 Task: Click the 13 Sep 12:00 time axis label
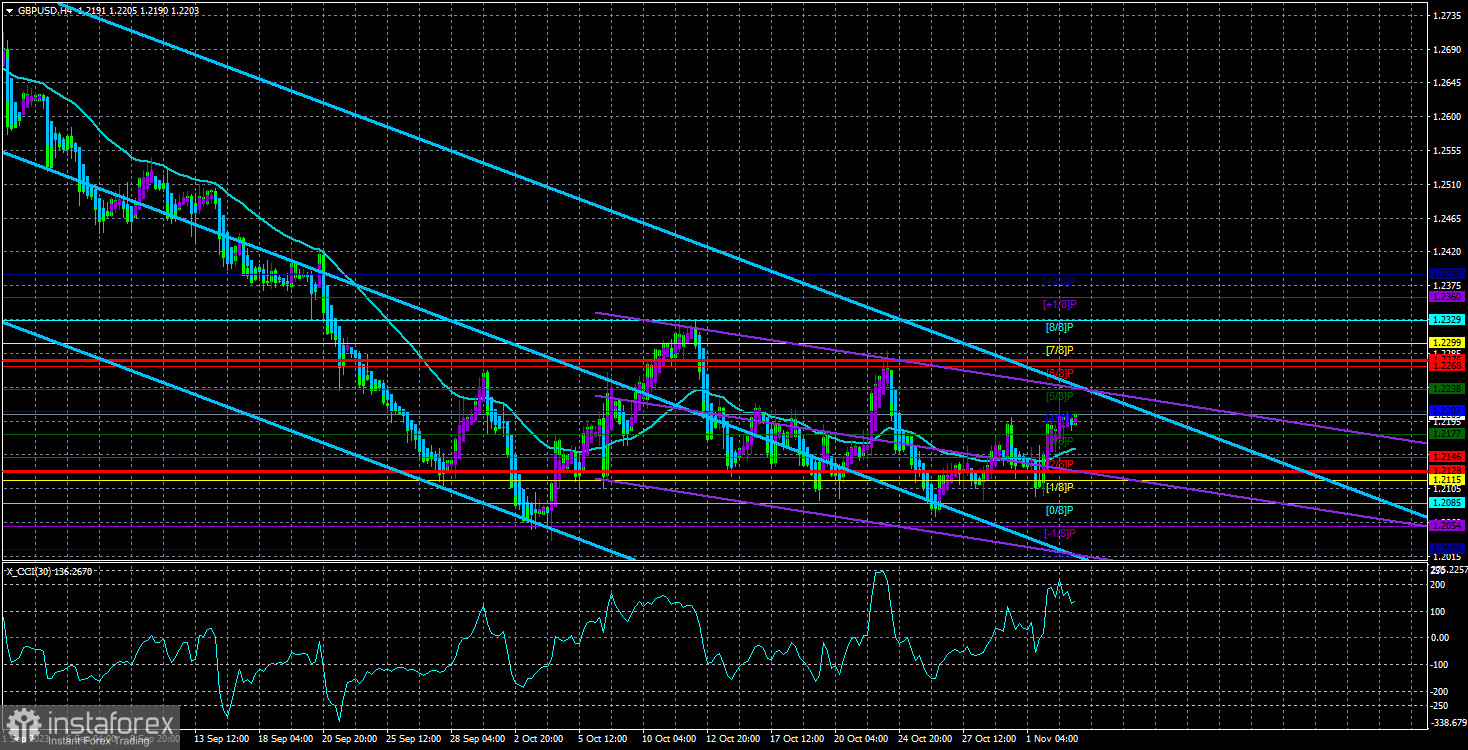[223, 739]
